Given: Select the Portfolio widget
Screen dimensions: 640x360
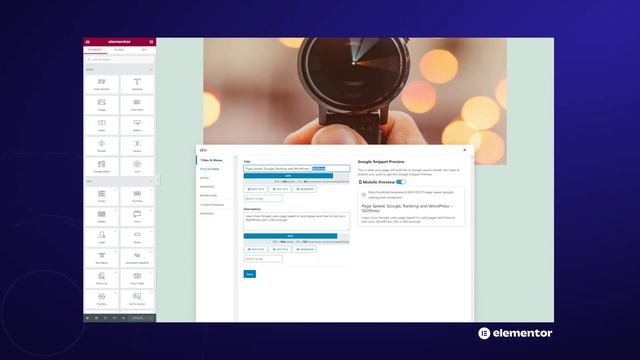Looking at the screenshot, I should 137,196.
